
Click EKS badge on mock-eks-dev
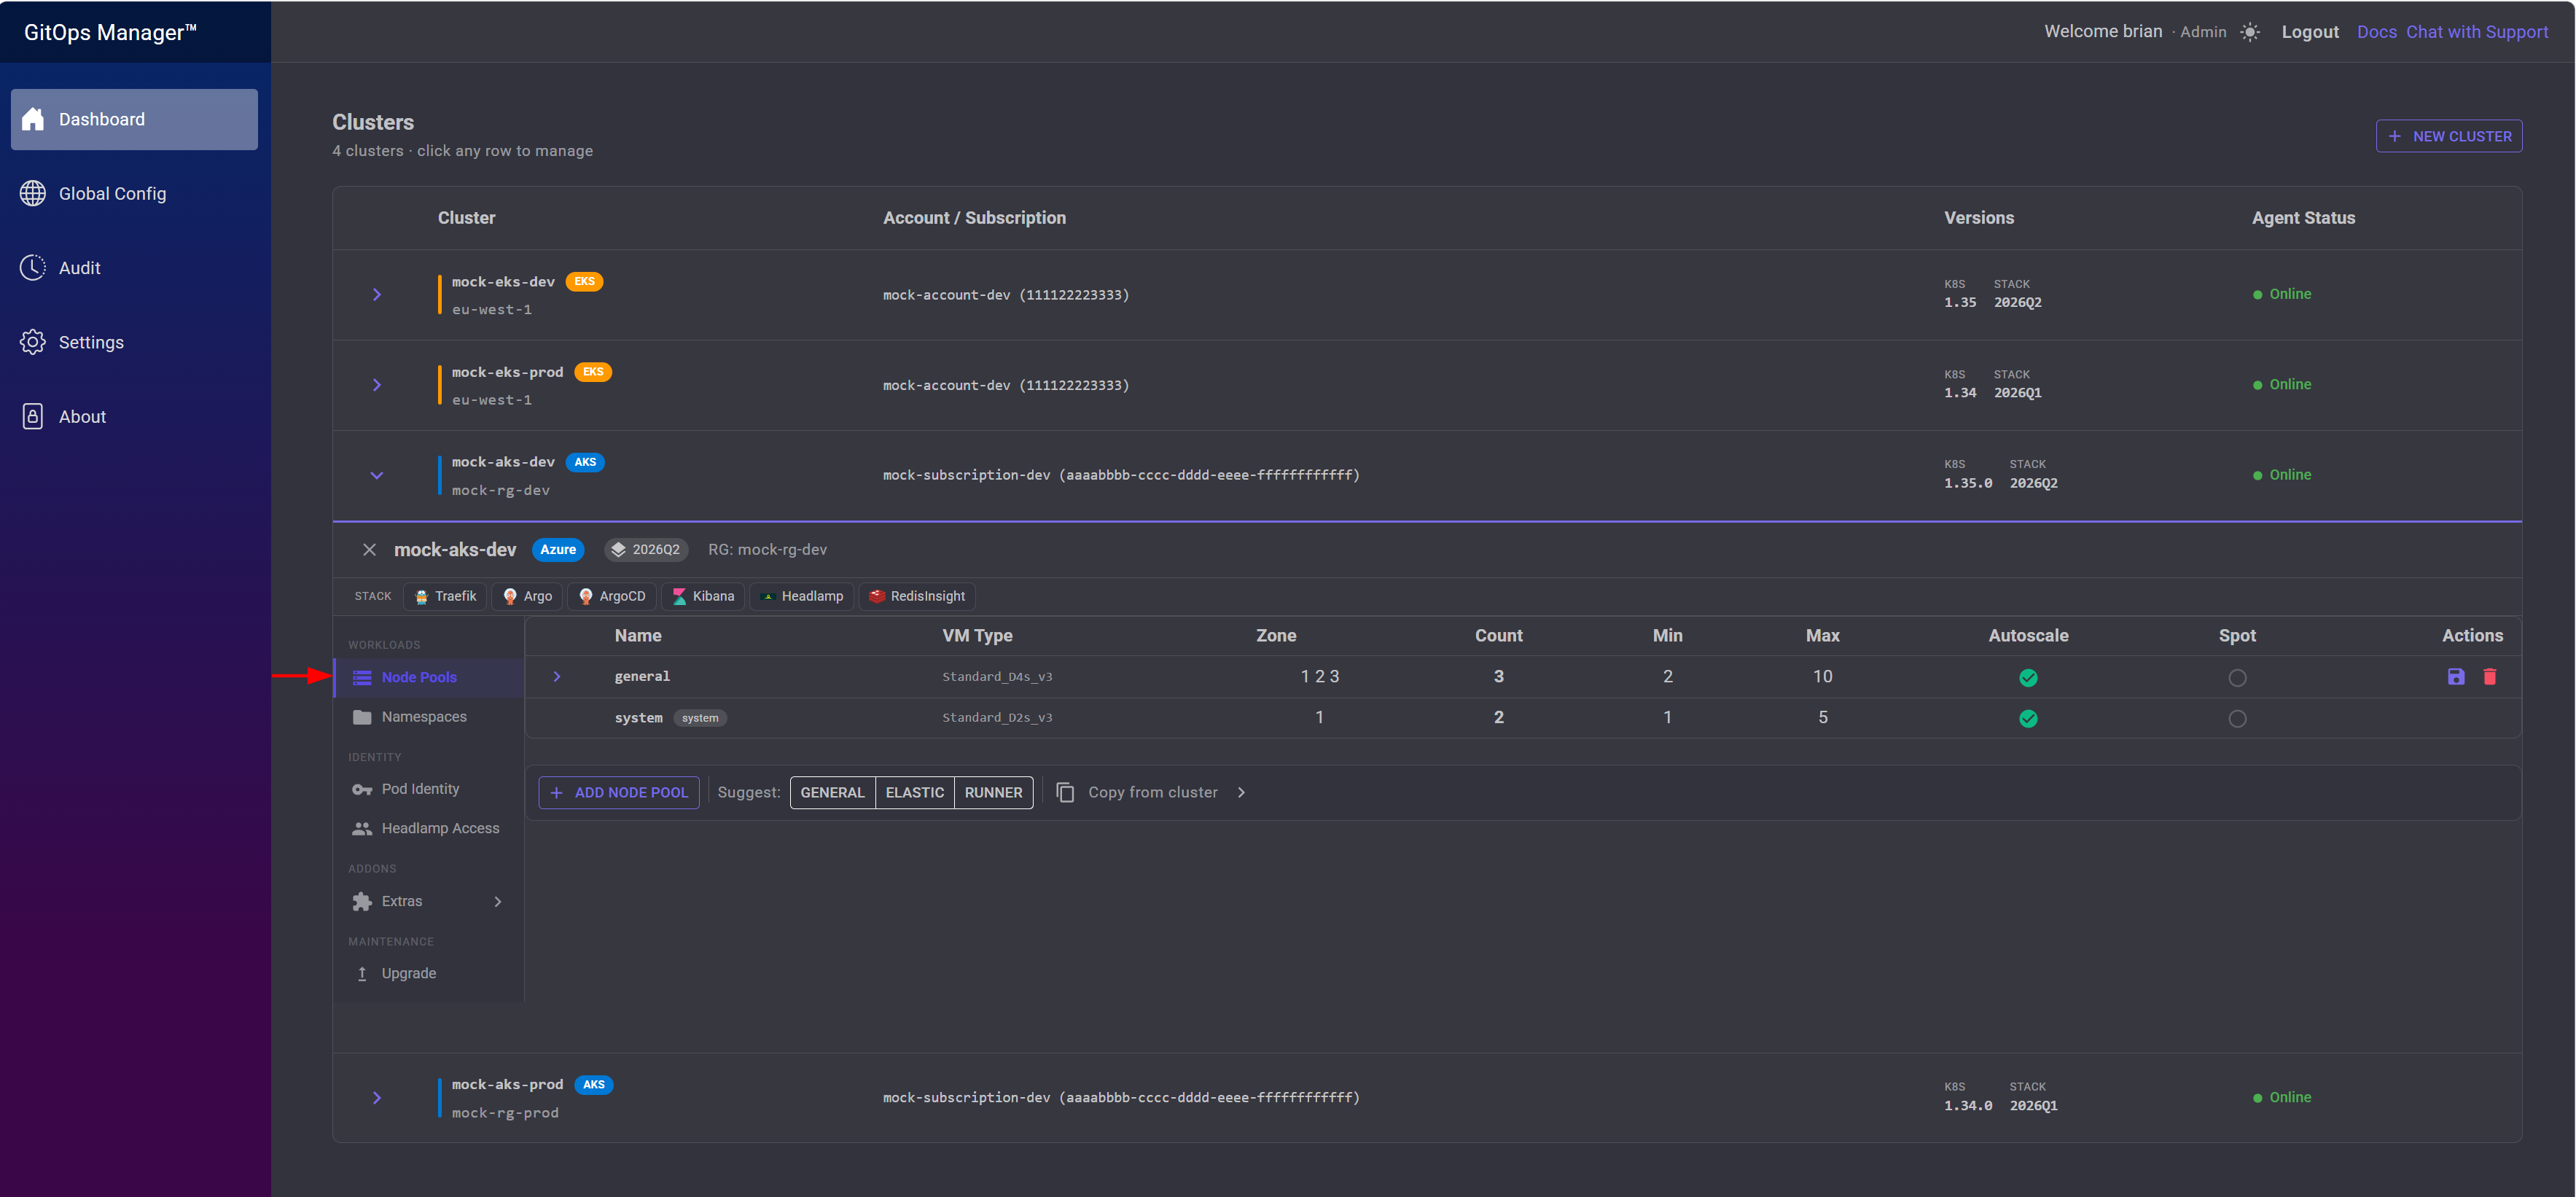(x=584, y=282)
